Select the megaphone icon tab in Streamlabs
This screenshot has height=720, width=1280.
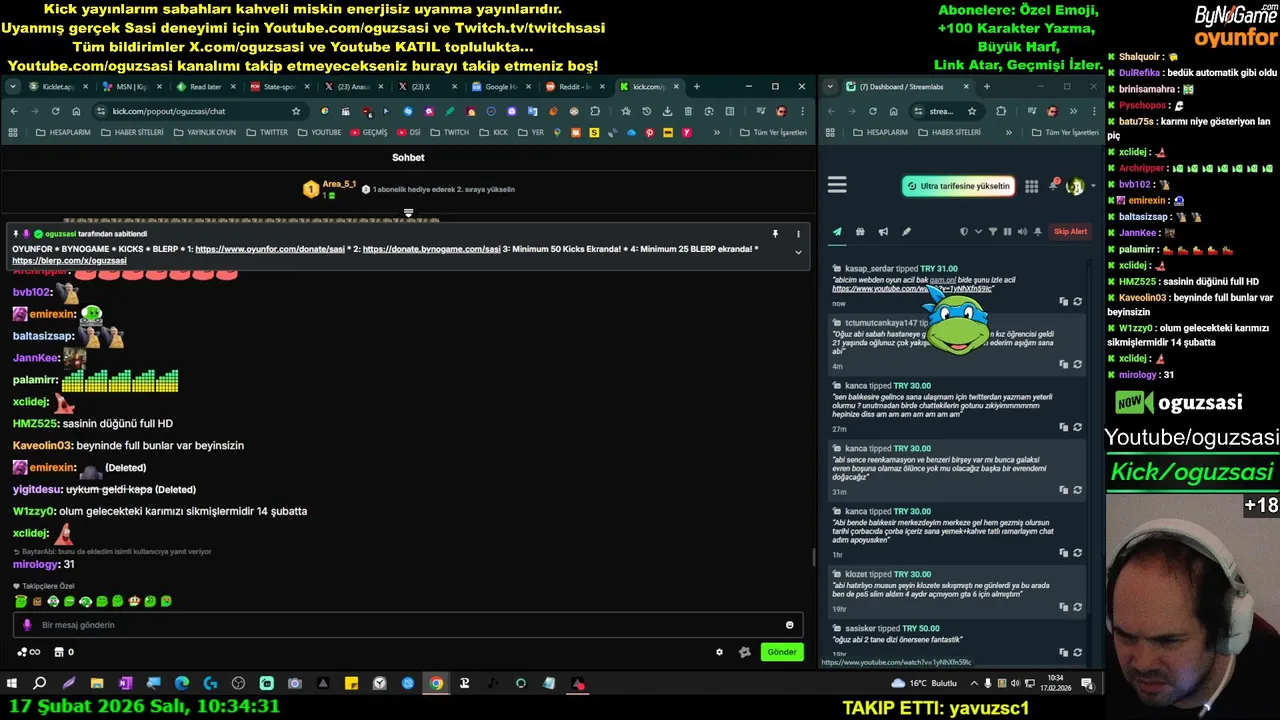883,232
